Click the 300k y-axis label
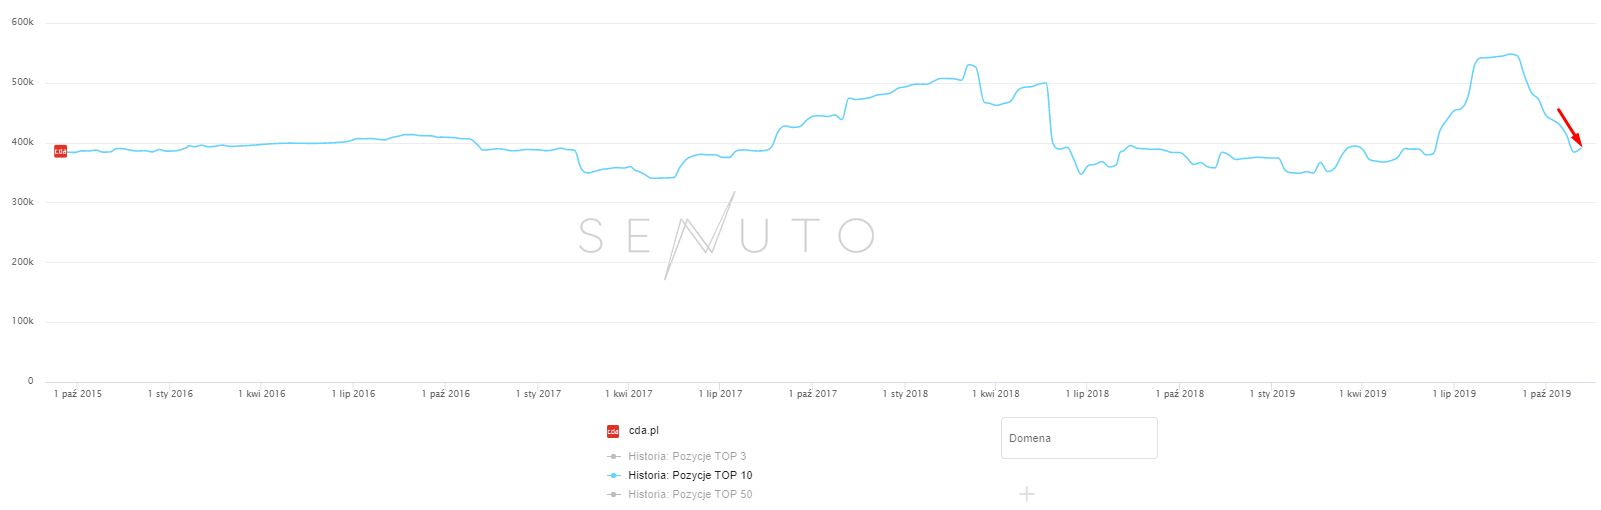 (x=22, y=202)
